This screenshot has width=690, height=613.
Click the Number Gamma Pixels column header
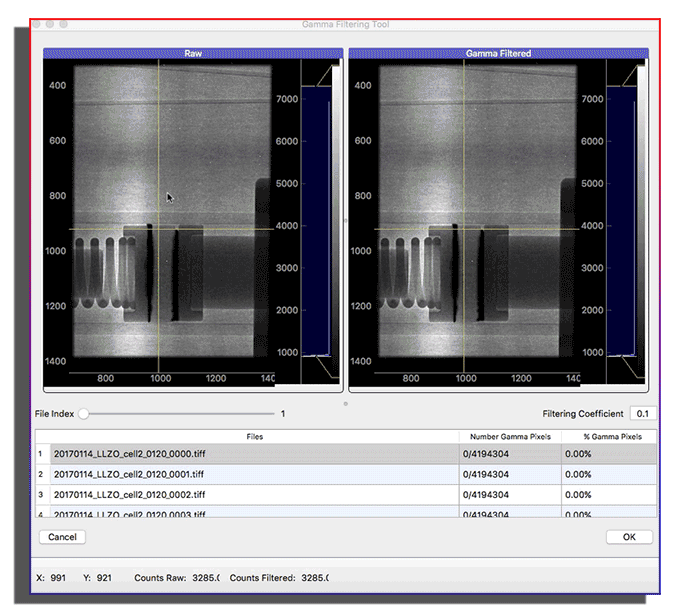point(509,437)
